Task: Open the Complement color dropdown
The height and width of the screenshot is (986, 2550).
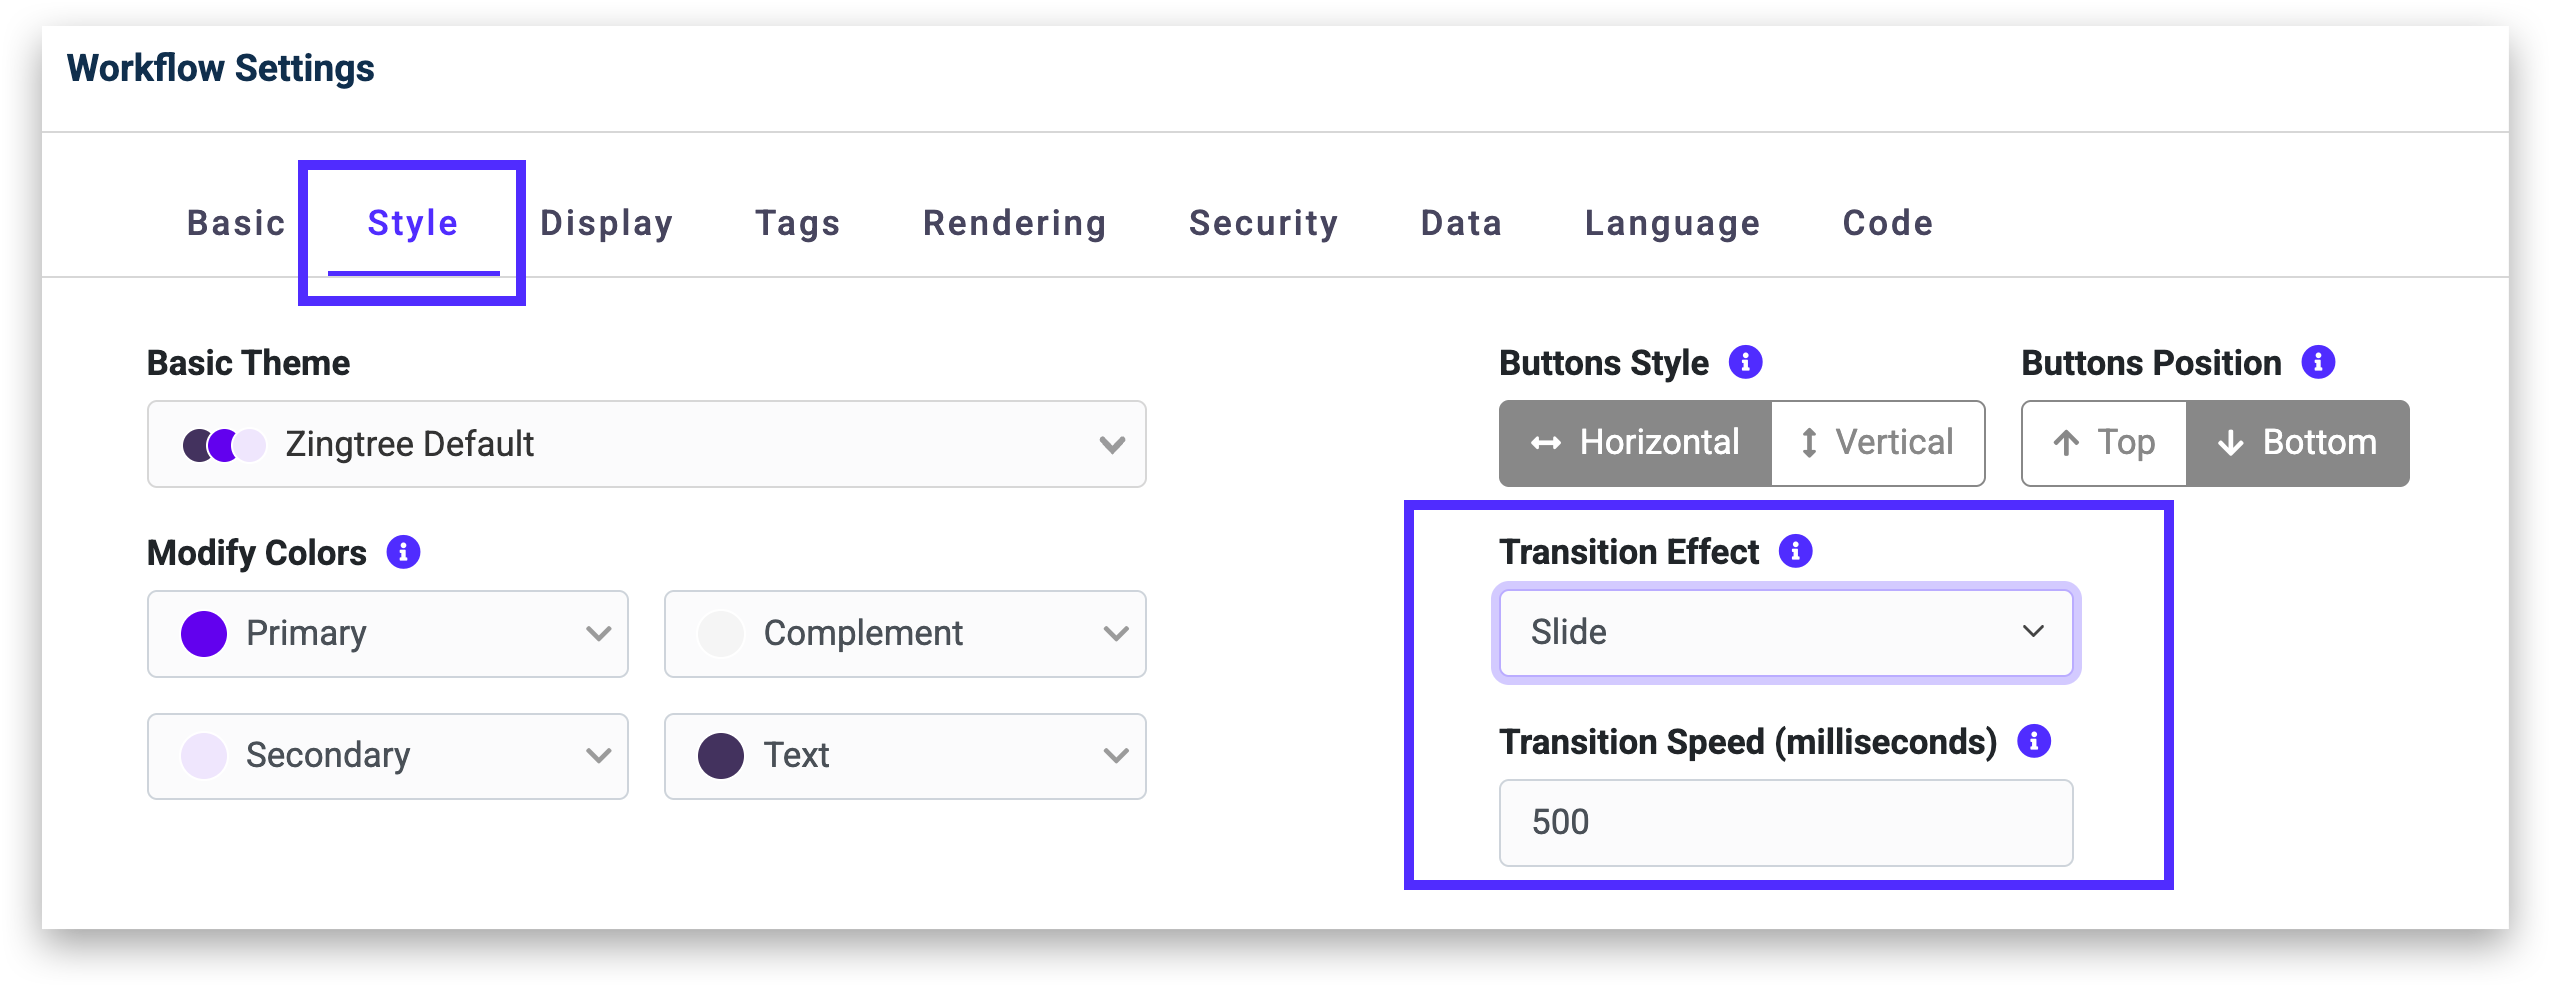Action: [x=904, y=633]
